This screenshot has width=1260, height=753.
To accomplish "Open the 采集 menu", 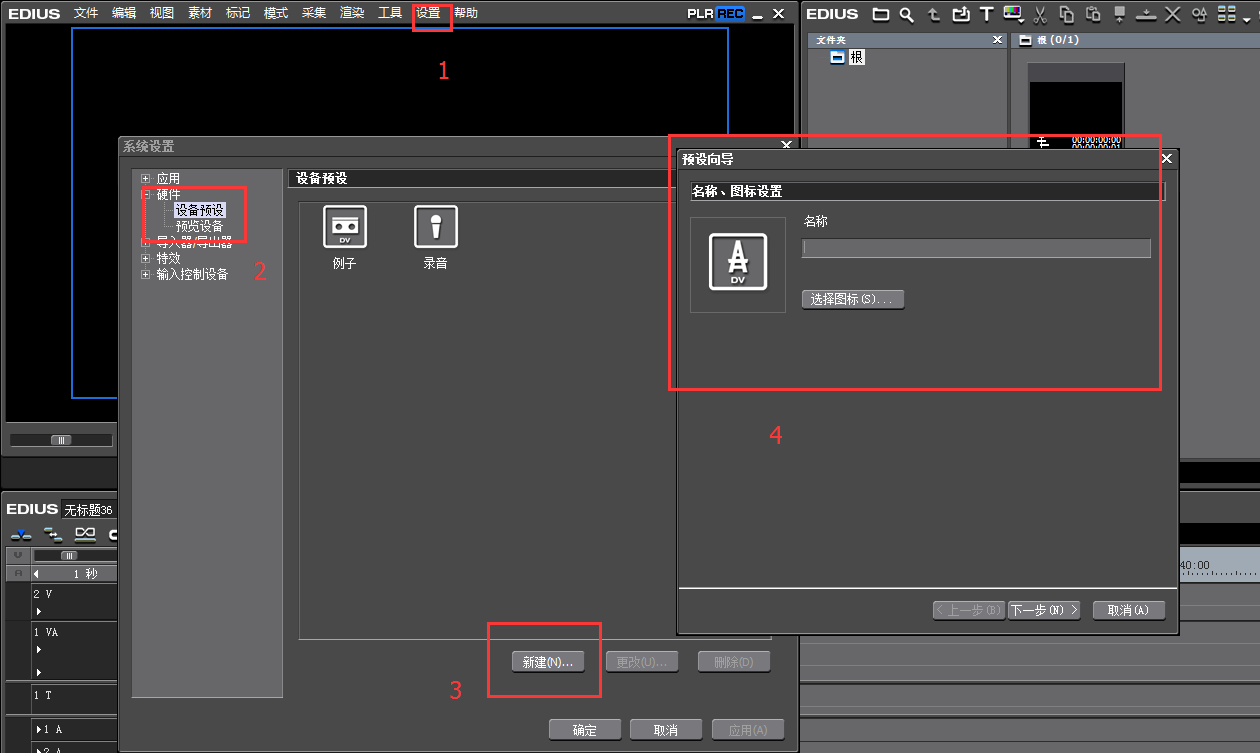I will [x=314, y=13].
